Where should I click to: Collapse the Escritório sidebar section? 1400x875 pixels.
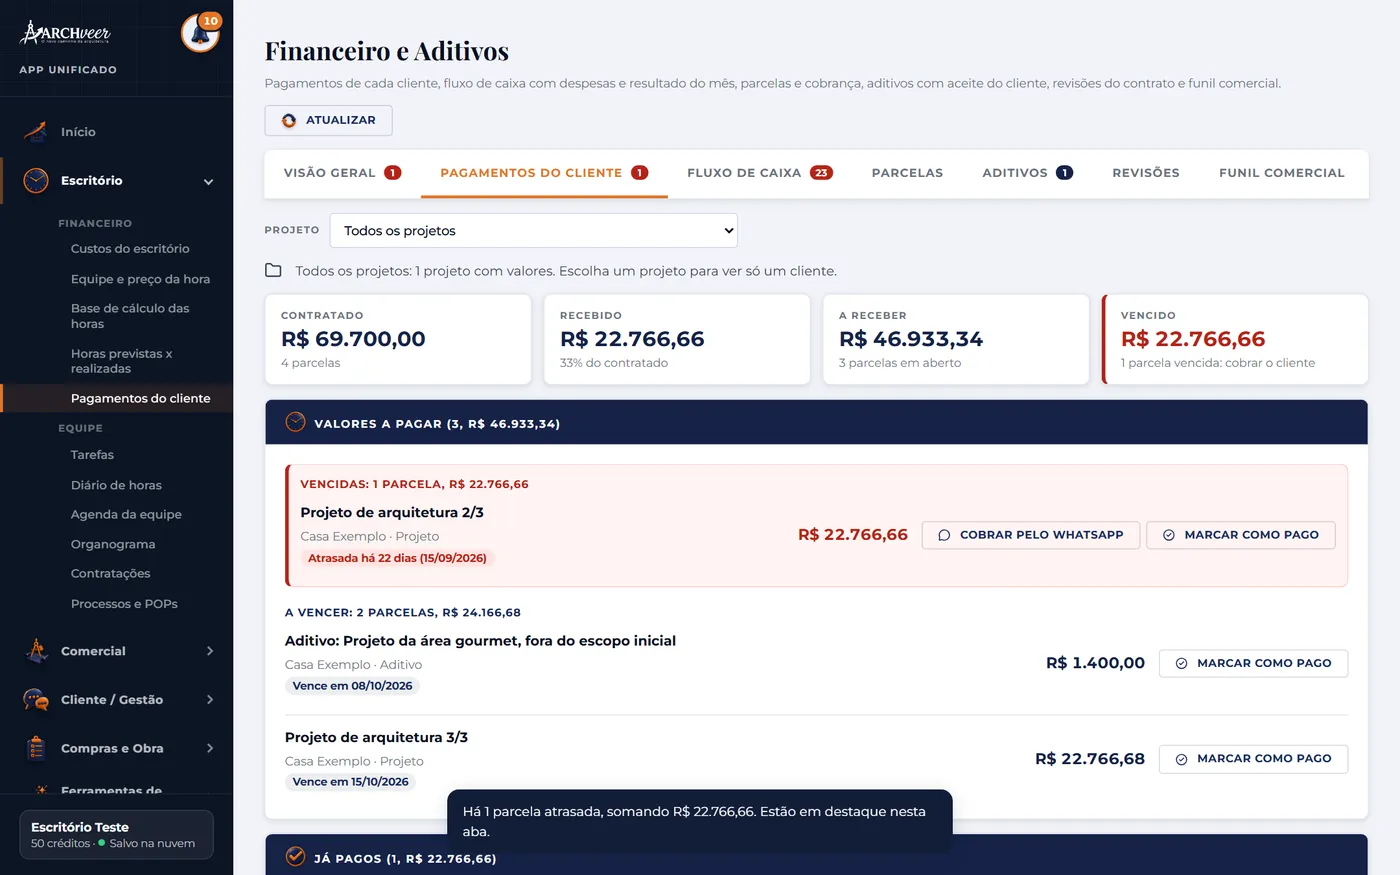click(x=209, y=182)
